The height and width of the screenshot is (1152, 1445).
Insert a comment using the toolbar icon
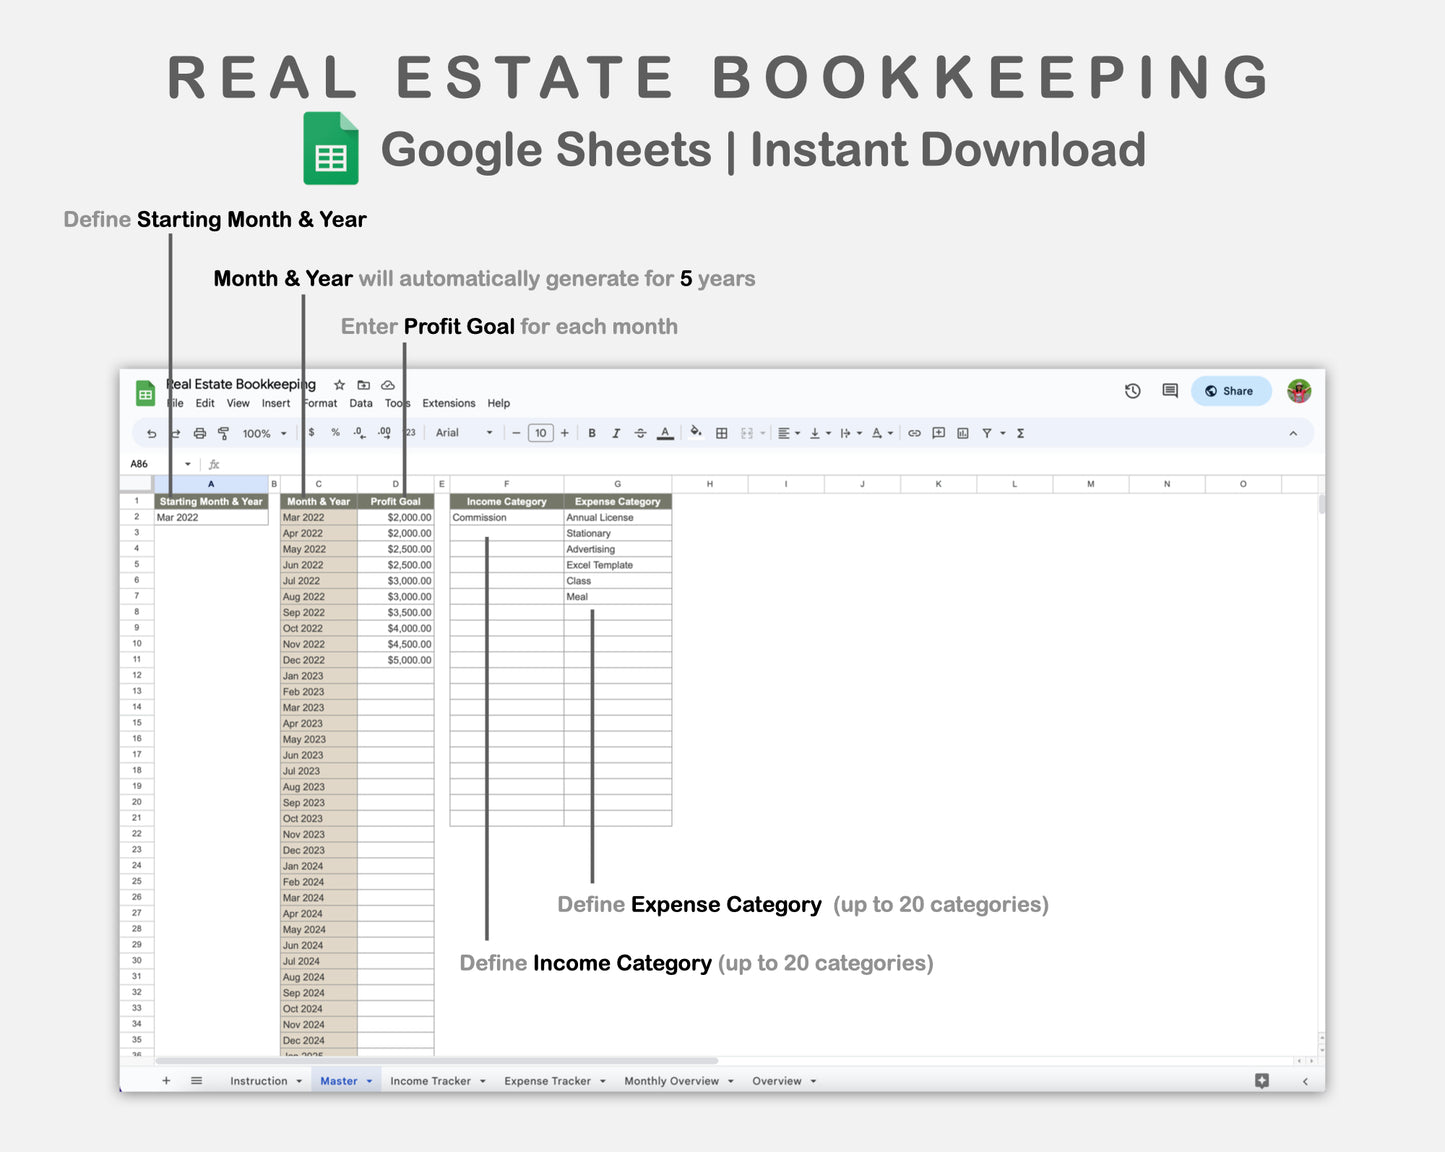point(938,432)
